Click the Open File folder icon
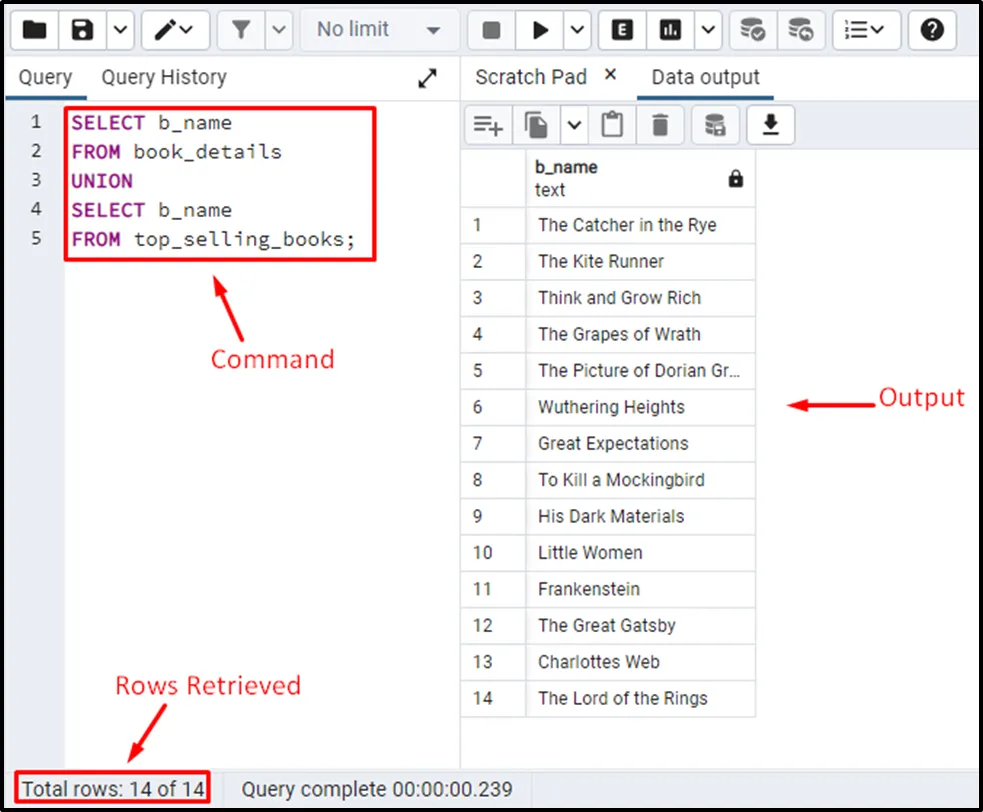 [34, 30]
